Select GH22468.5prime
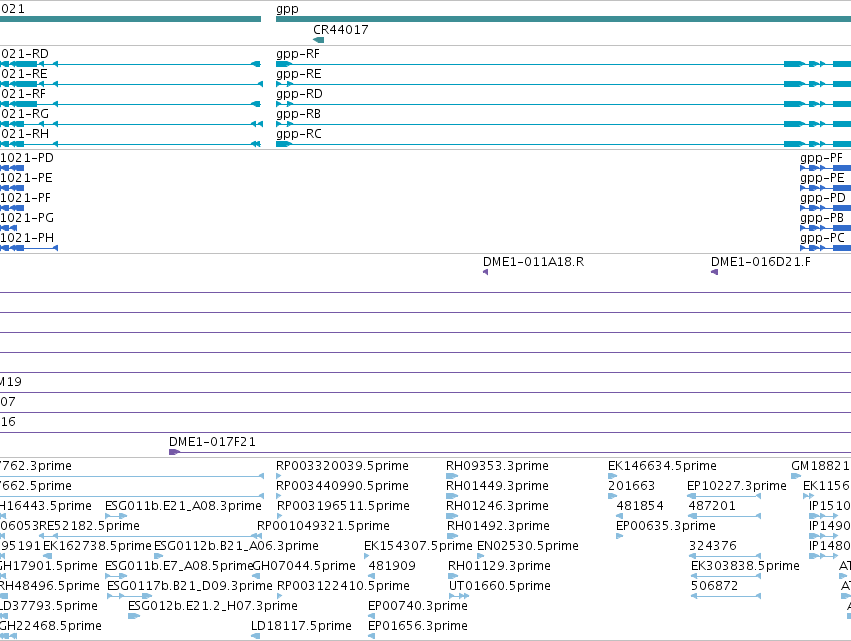The height and width of the screenshot is (641, 851). pyautogui.click(x=50, y=626)
